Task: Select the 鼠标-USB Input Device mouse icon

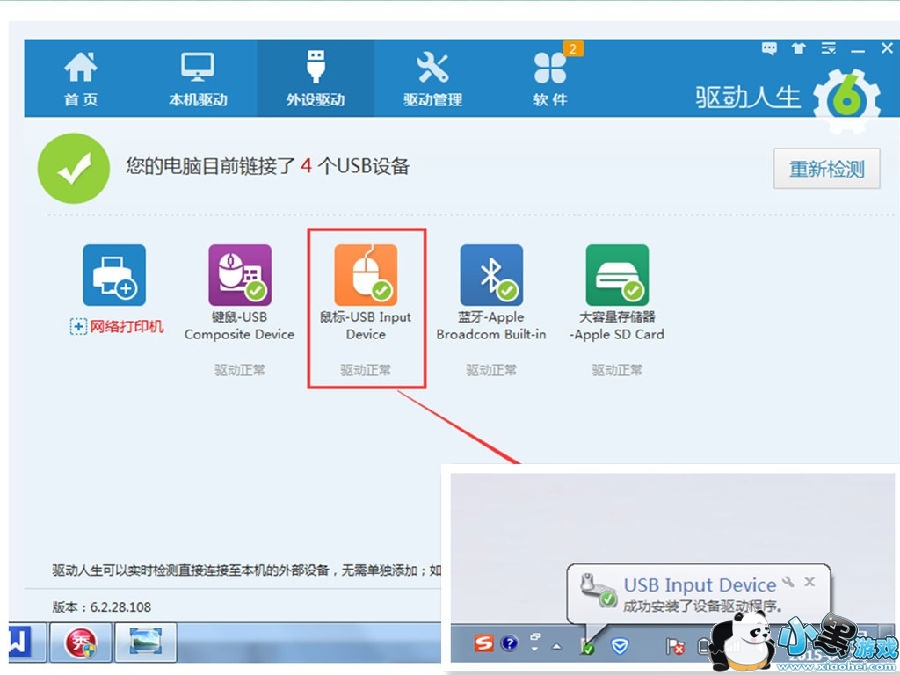Action: (x=366, y=275)
